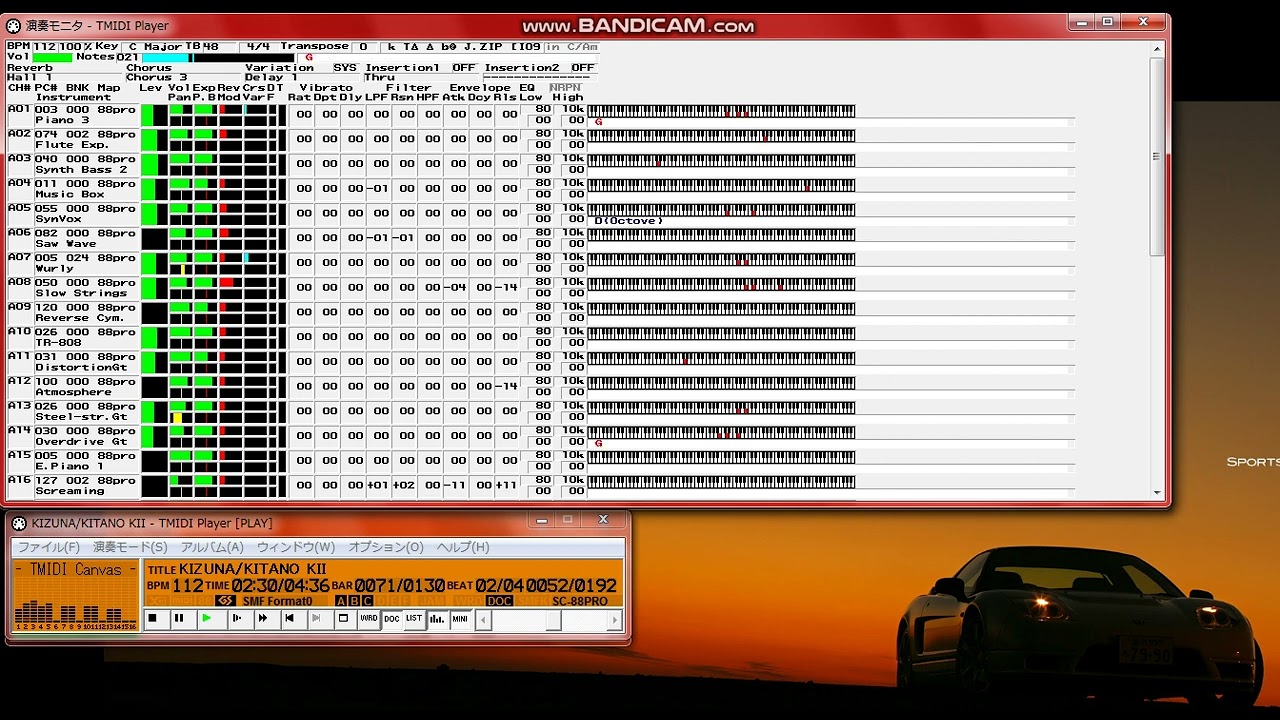Open the ウィンドウ(W) menu
This screenshot has width=1280, height=720.
[296, 547]
